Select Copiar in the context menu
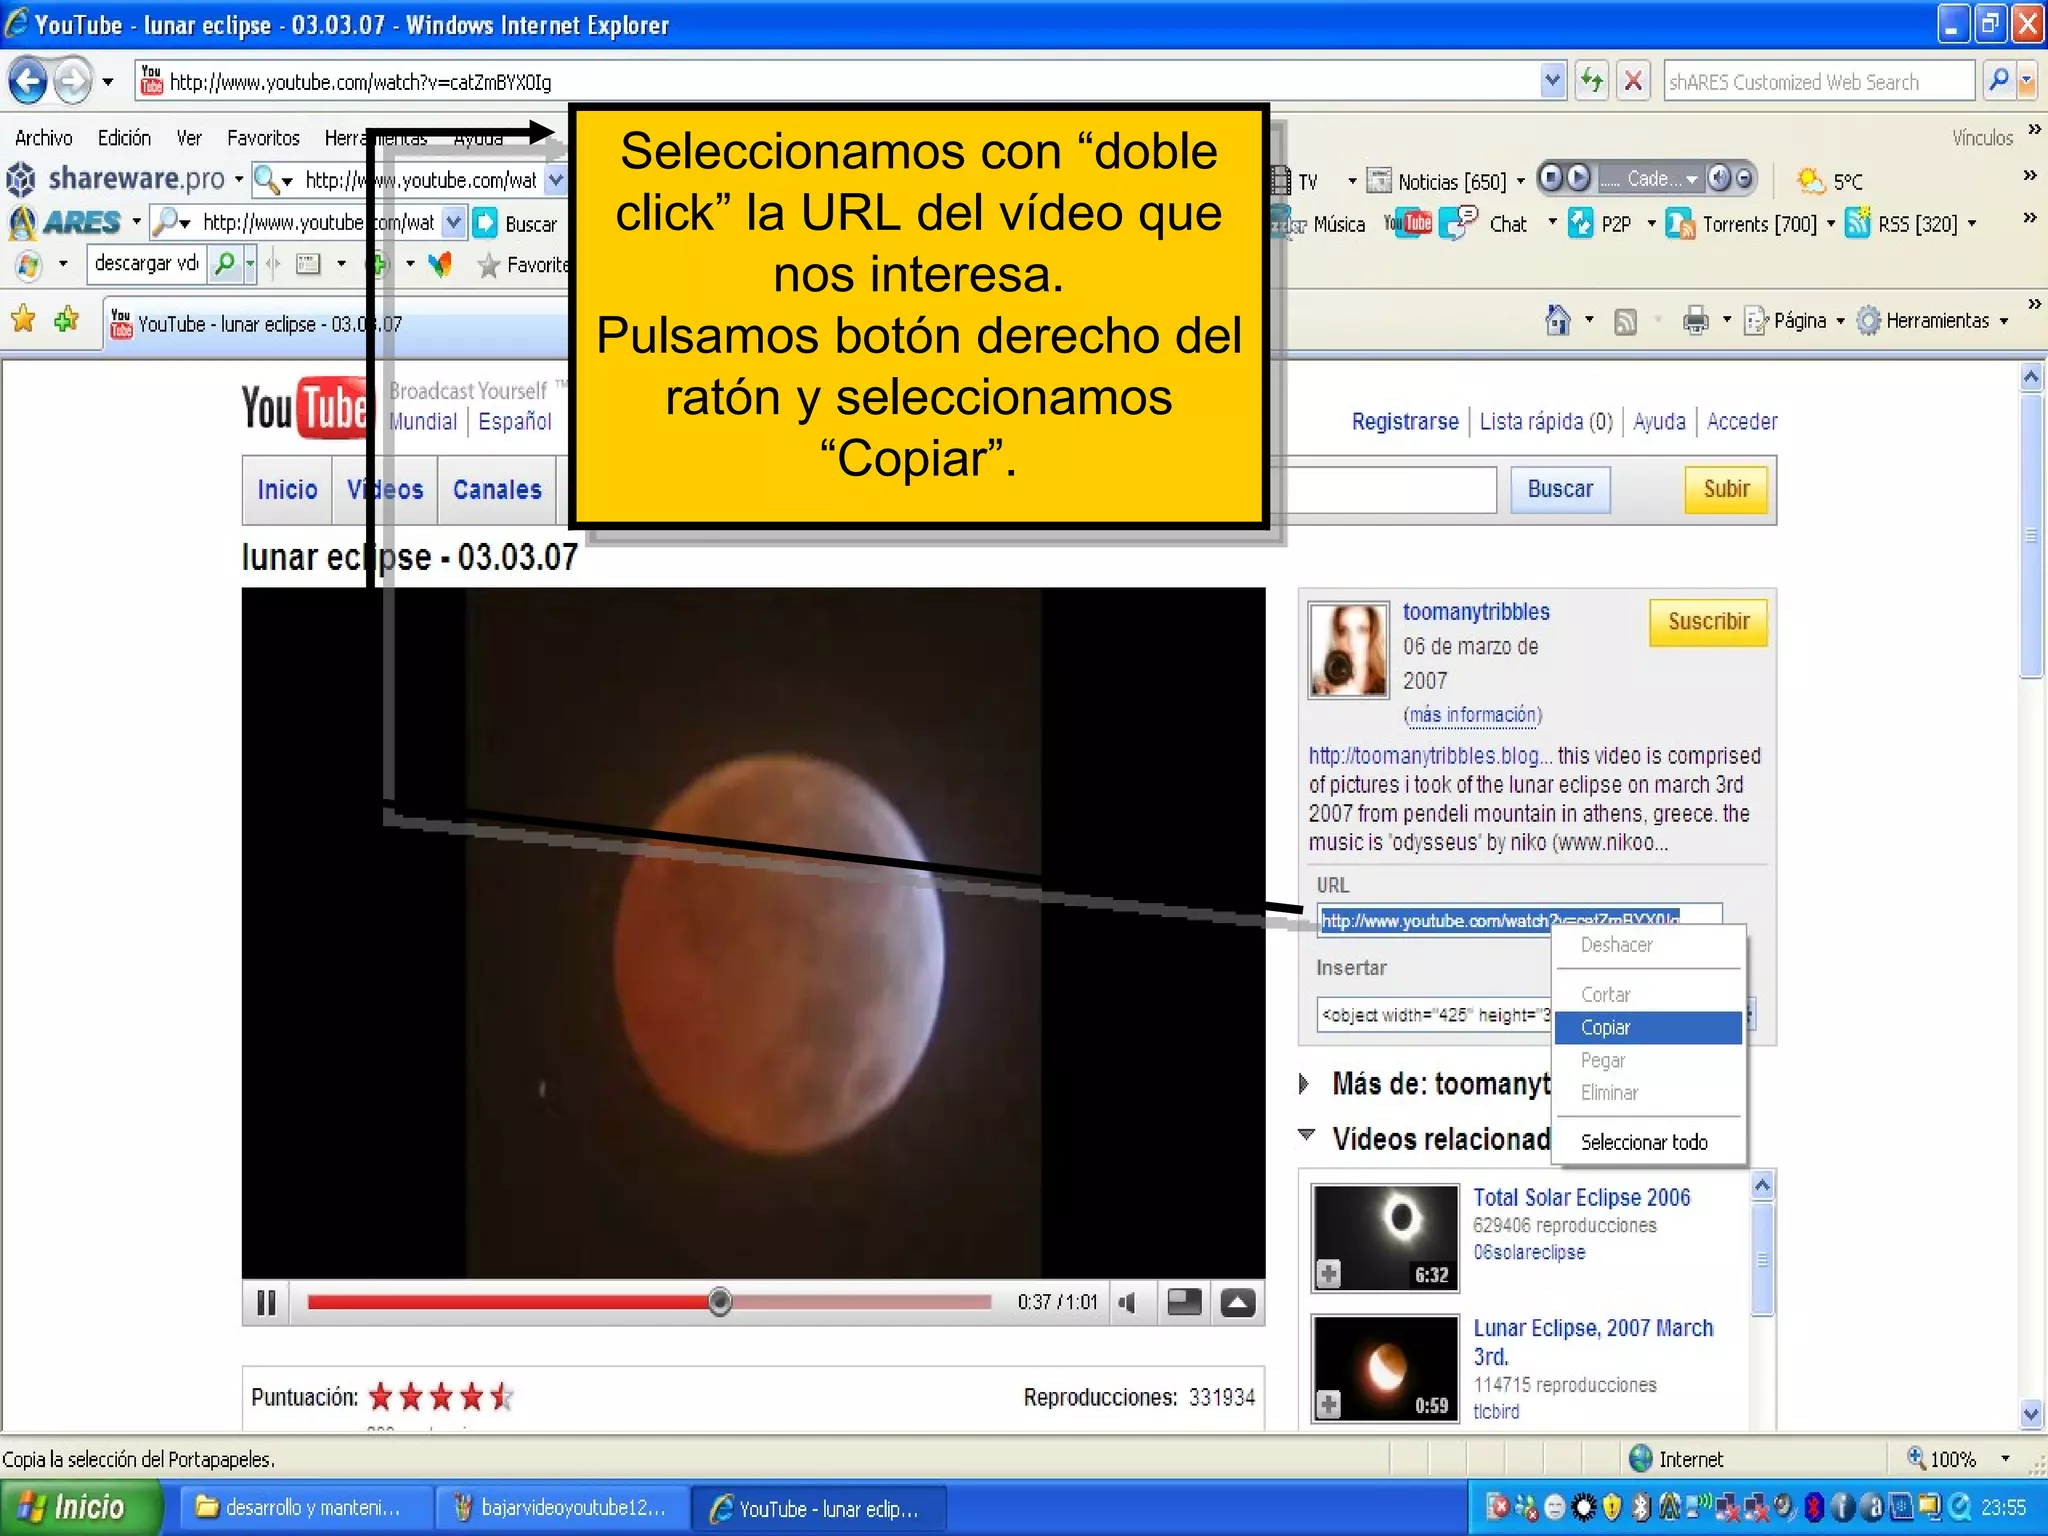 coord(1648,1027)
